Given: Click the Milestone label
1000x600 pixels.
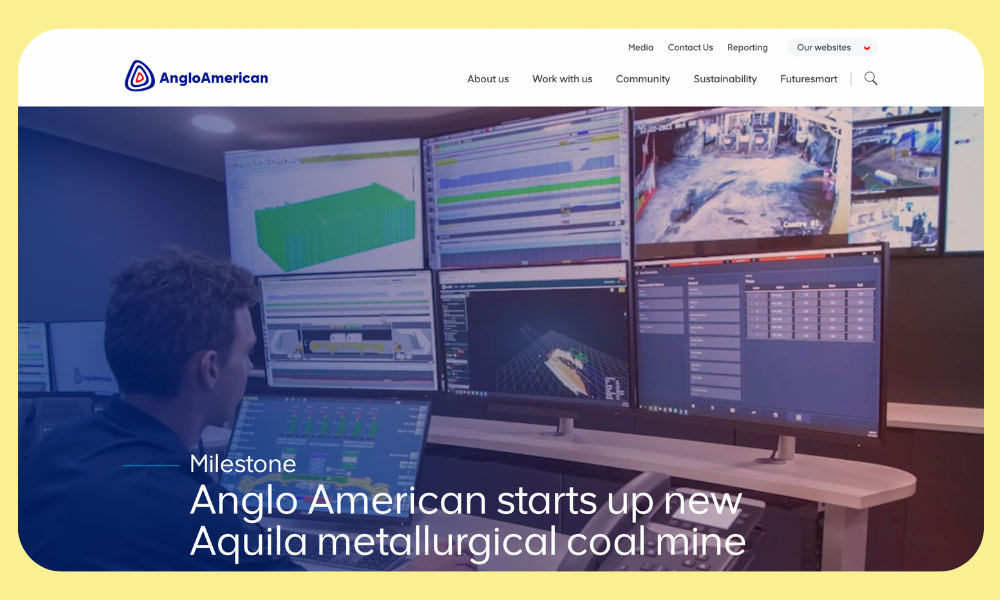Looking at the screenshot, I should coord(243,464).
